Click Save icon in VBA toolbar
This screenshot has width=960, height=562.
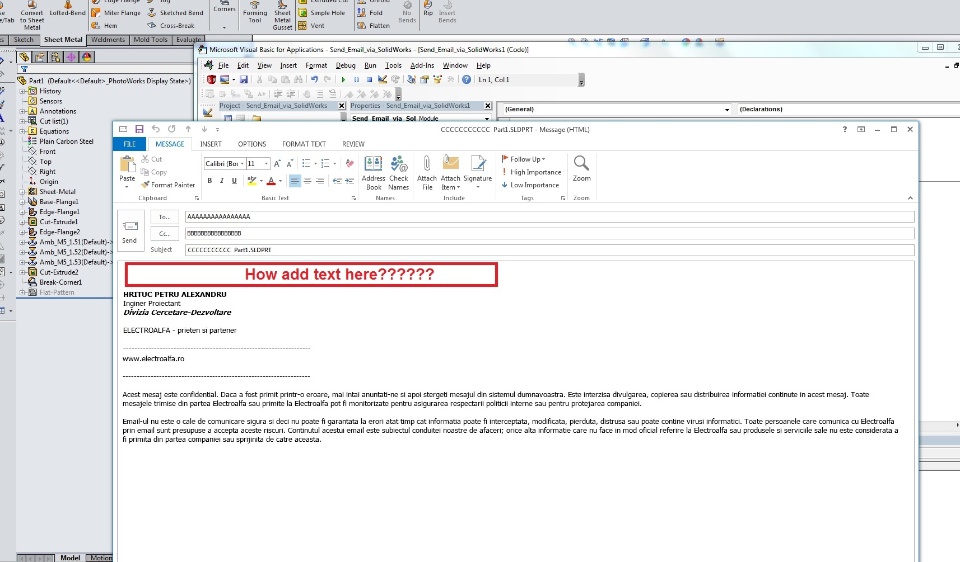tap(244, 80)
